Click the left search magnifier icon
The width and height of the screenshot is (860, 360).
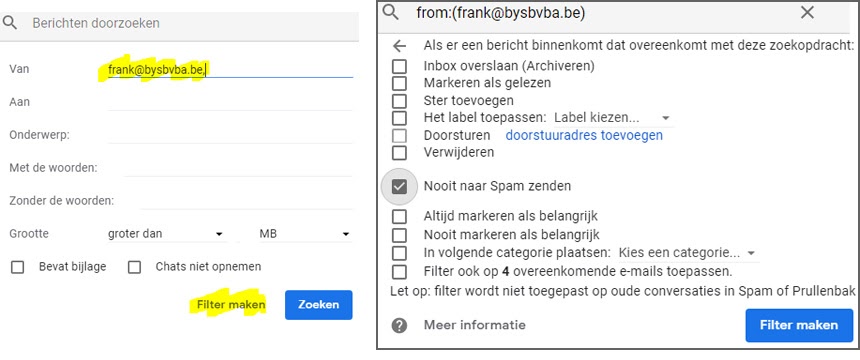(x=10, y=23)
